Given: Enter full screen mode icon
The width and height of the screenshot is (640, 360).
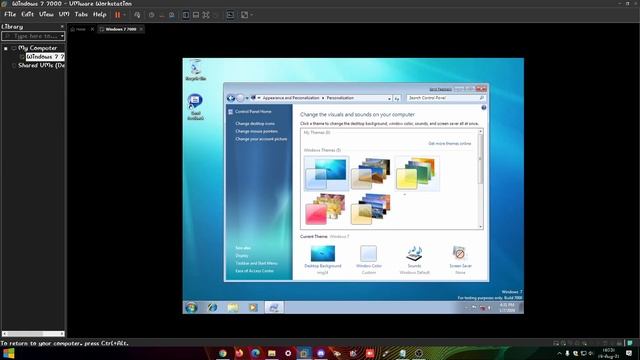Looking at the screenshot, I should [x=206, y=15].
